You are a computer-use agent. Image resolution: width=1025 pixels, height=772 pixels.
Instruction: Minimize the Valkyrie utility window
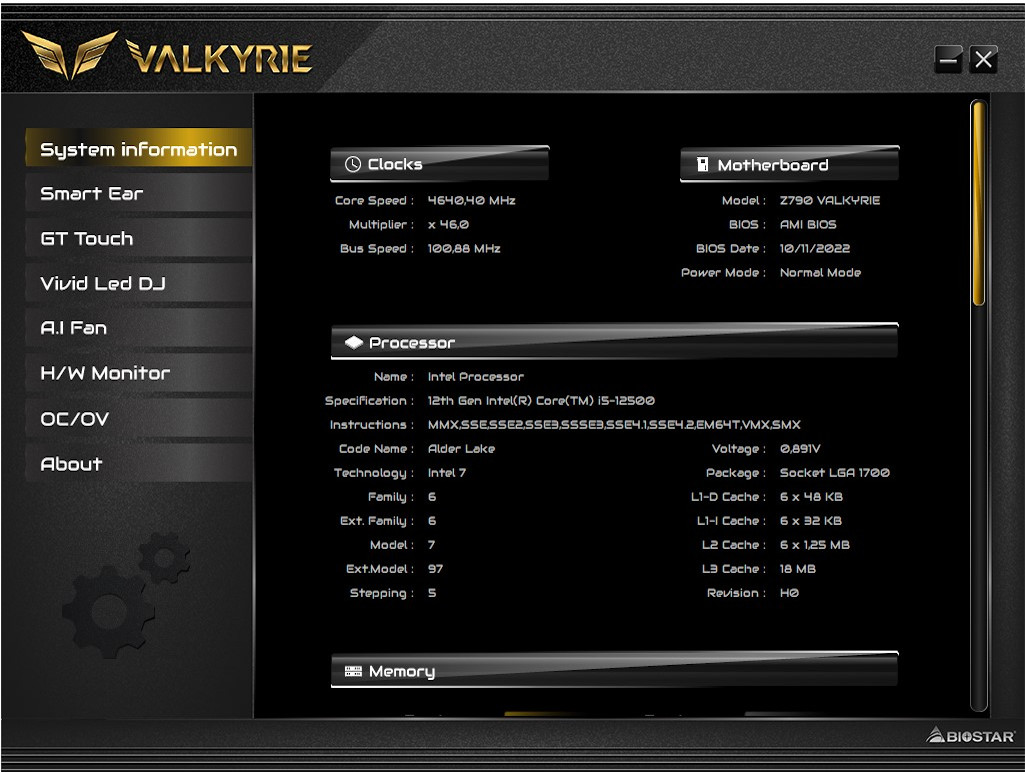948,59
